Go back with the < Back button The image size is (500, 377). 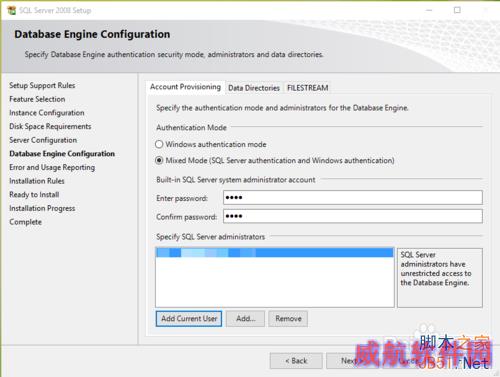[x=296, y=361]
